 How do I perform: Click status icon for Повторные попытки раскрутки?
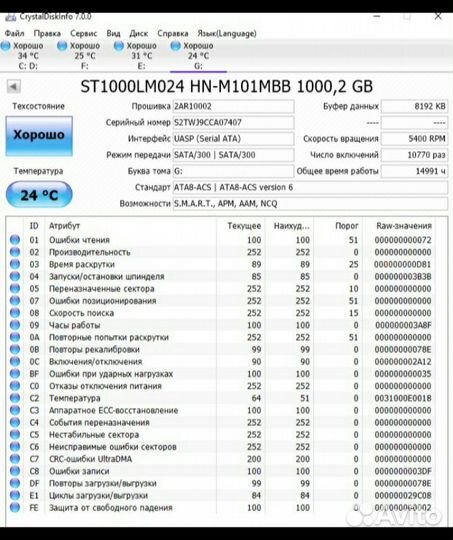(15, 337)
